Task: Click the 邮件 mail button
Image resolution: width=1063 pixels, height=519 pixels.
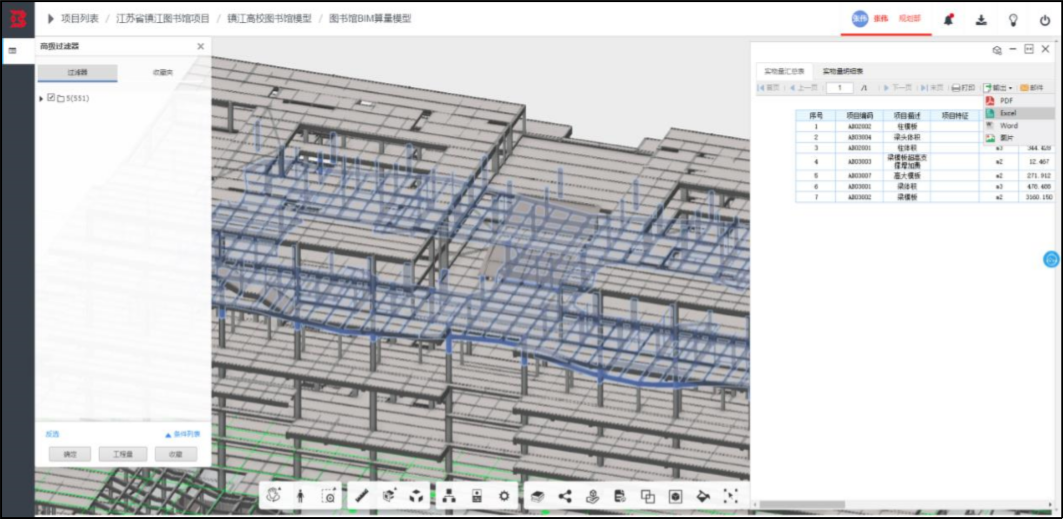Action: [1032, 87]
